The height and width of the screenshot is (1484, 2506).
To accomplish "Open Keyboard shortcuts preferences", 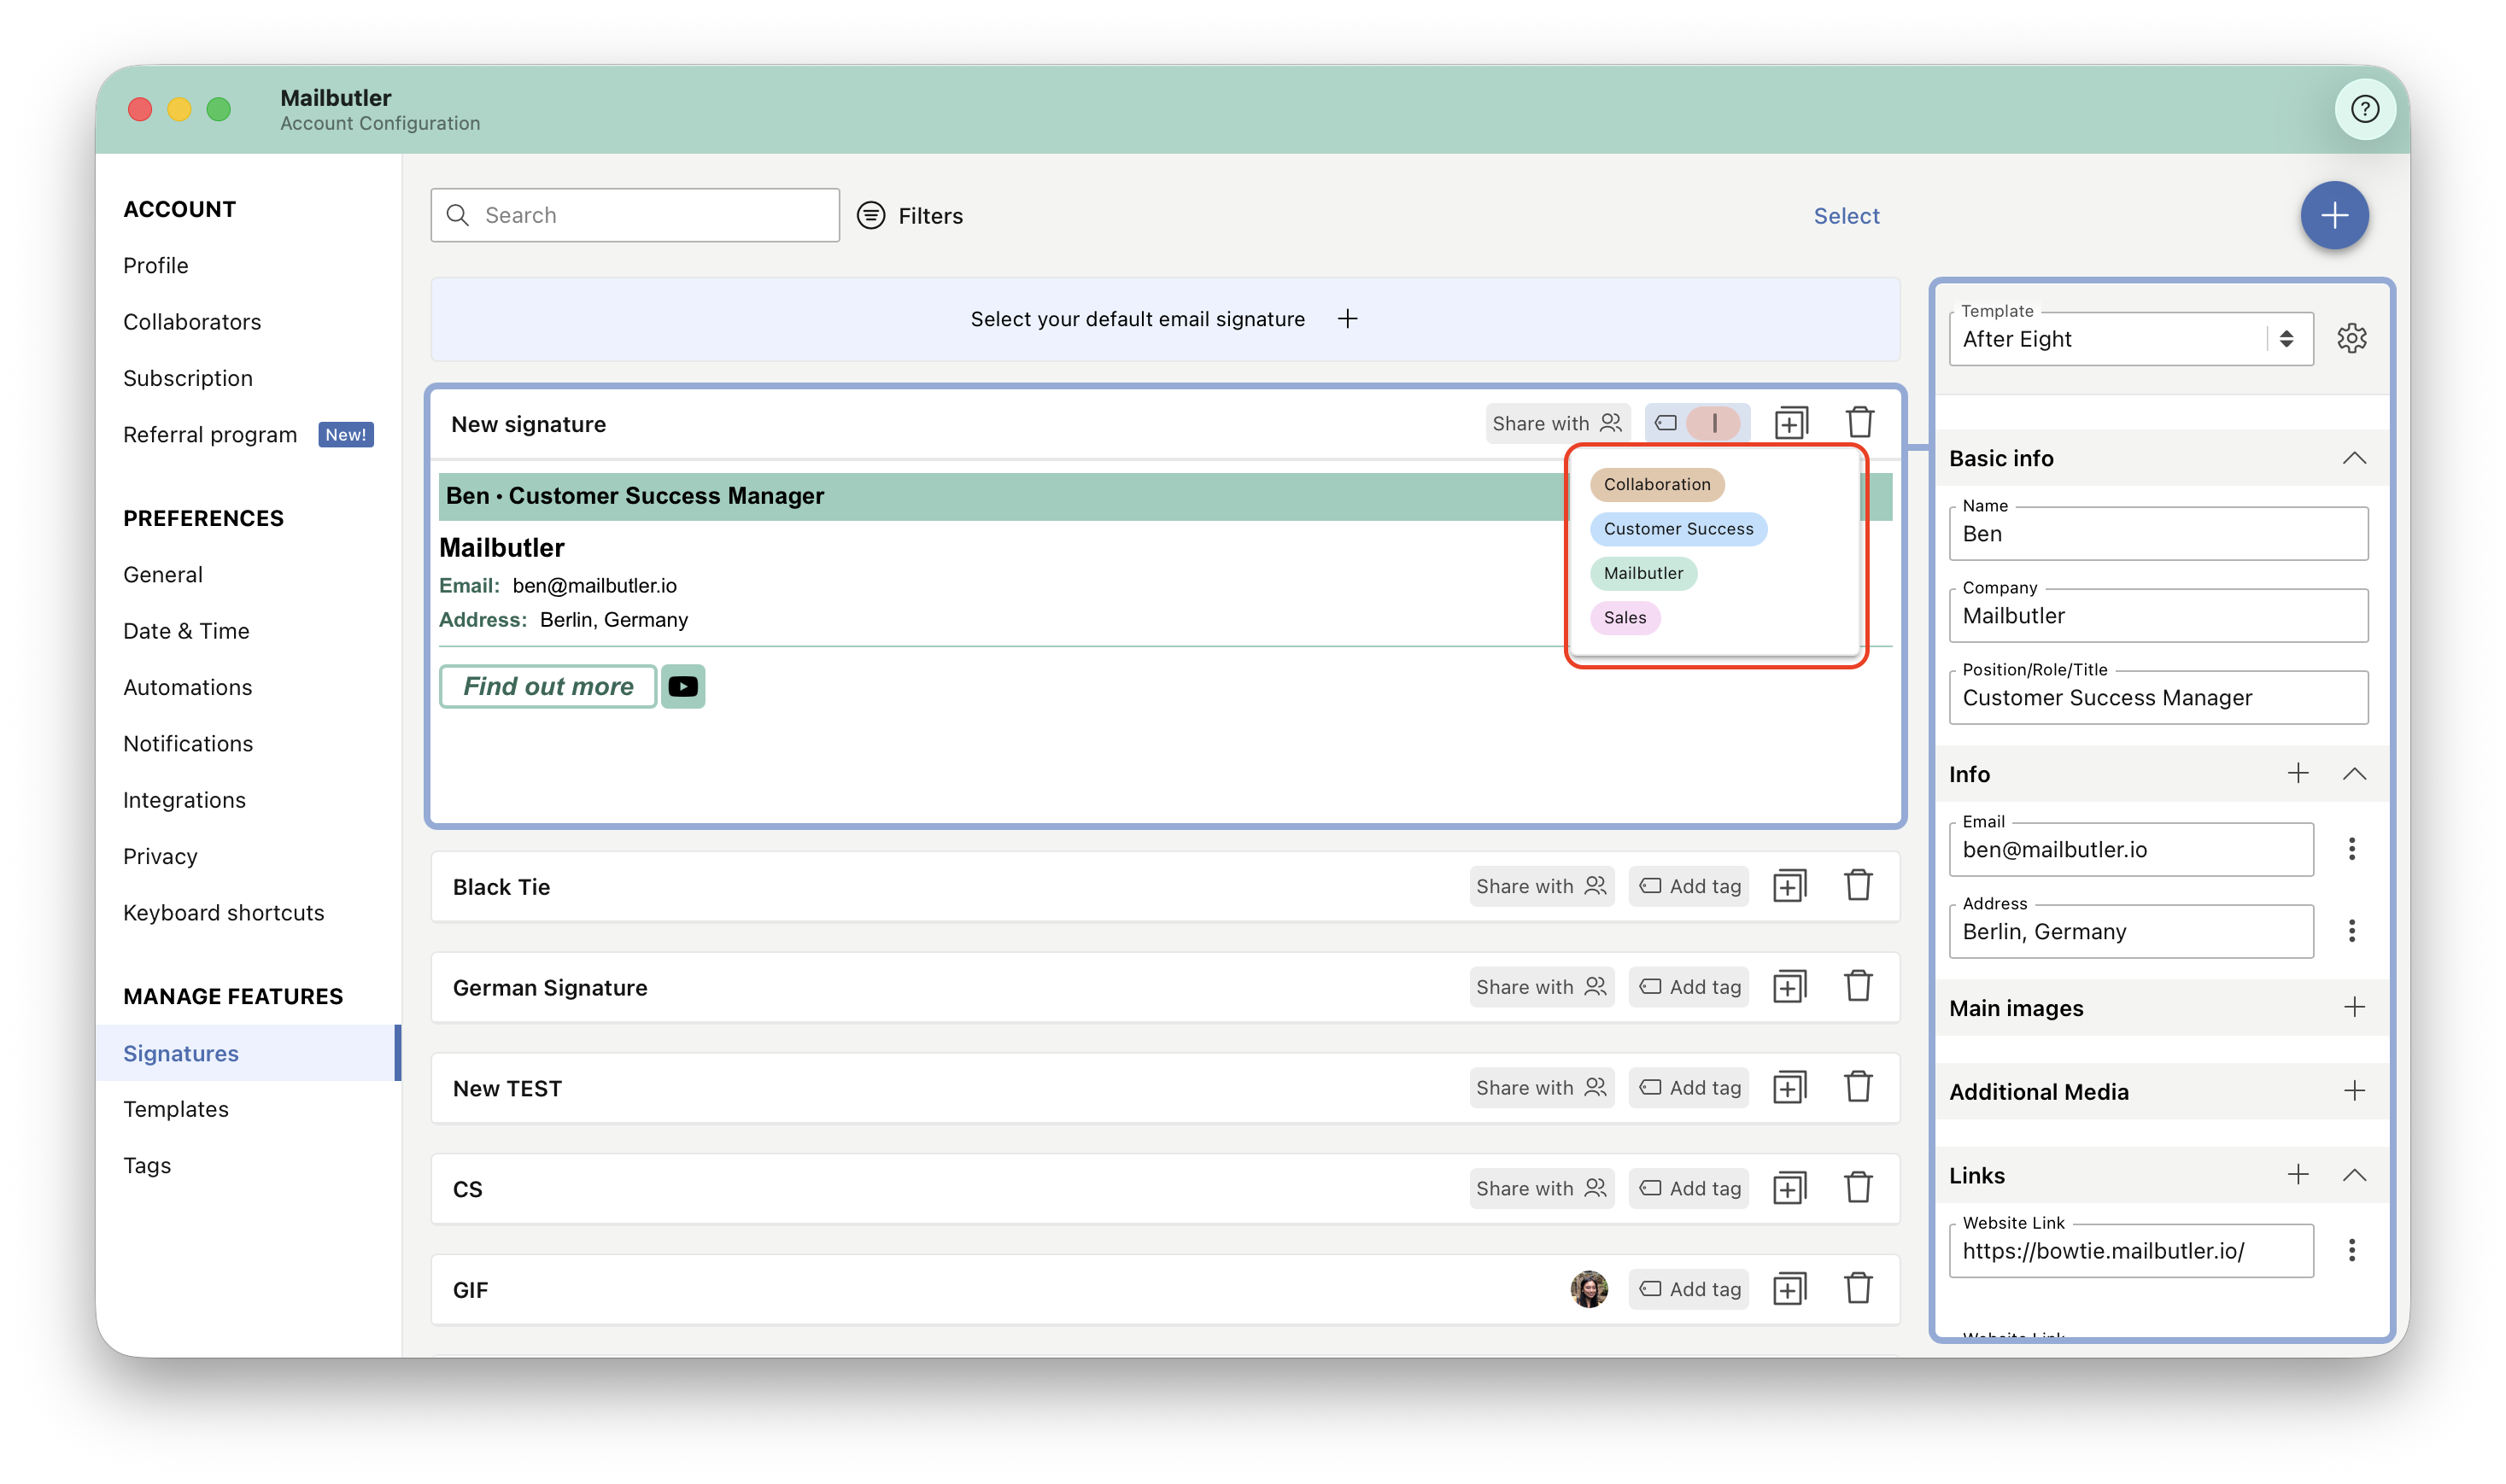I will pyautogui.click(x=224, y=913).
